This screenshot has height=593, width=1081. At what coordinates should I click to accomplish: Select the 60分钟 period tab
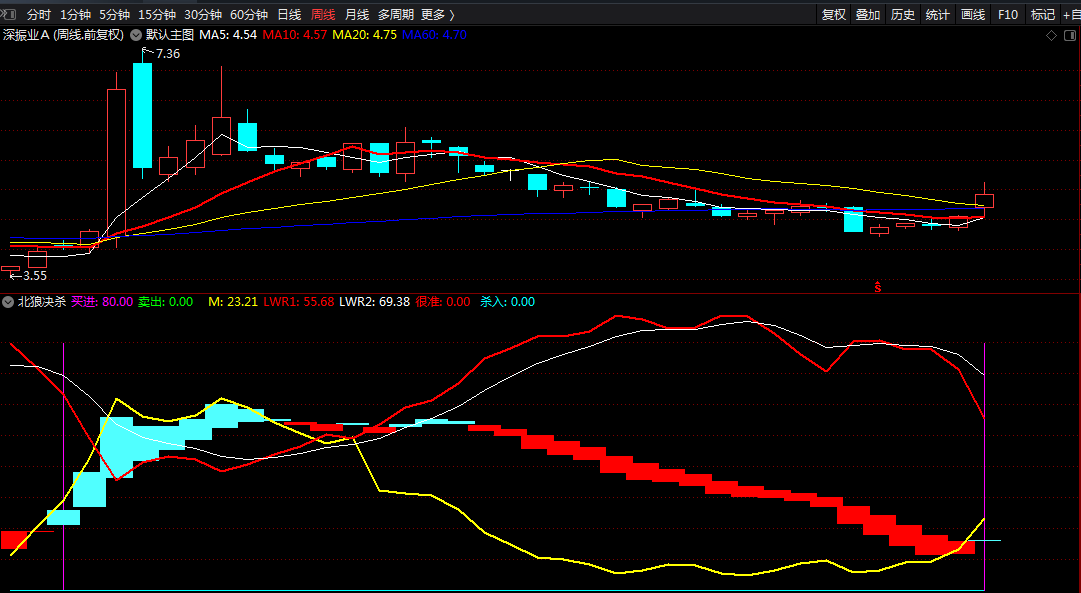[249, 14]
